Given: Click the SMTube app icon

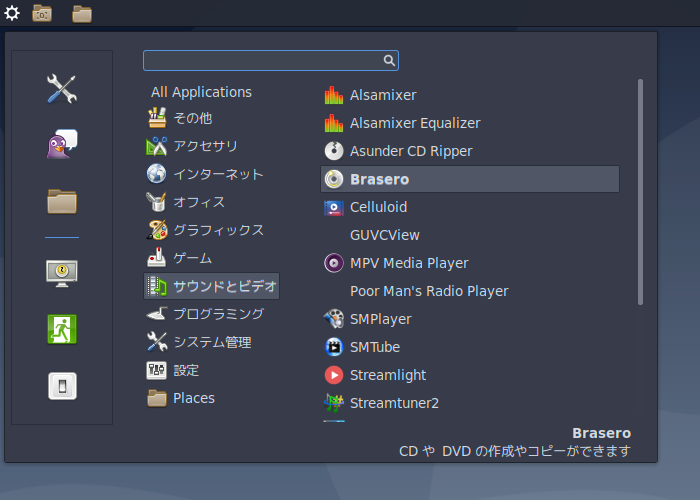Looking at the screenshot, I should click(334, 347).
